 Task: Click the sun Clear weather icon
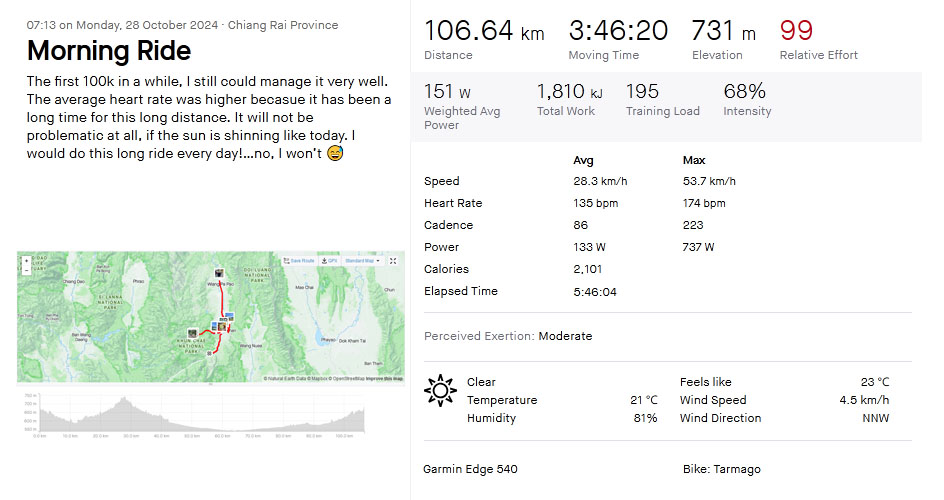[x=440, y=390]
